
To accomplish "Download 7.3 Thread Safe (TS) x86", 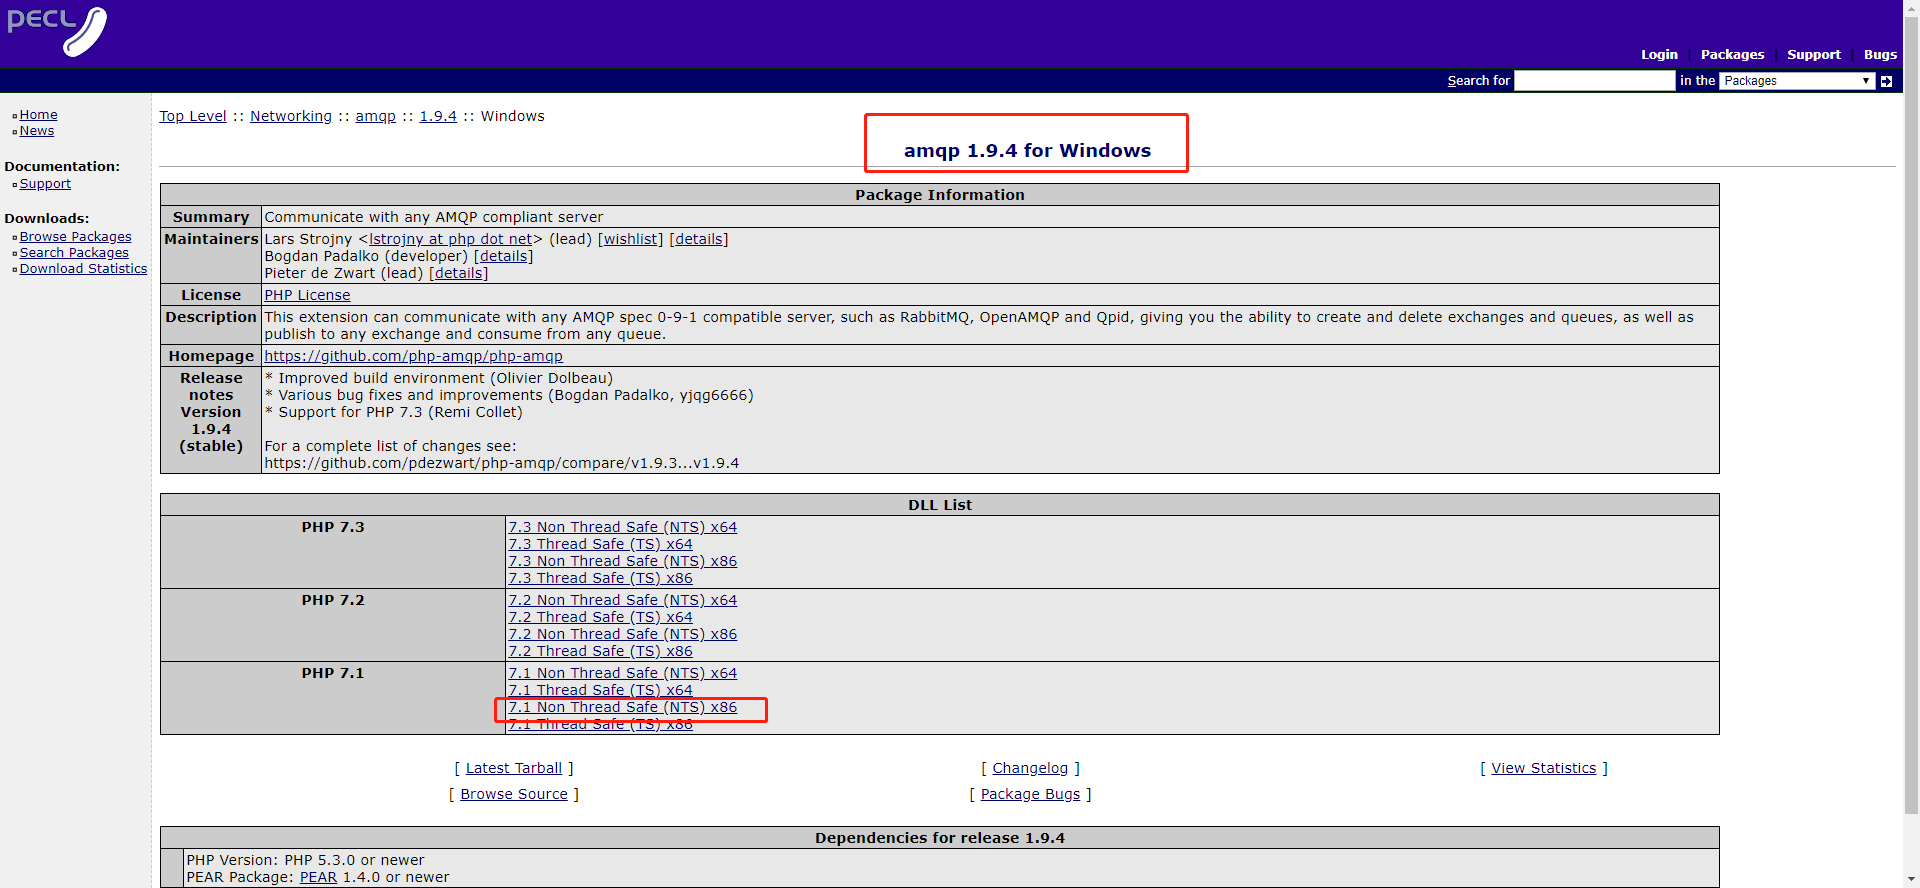I will pyautogui.click(x=600, y=578).
